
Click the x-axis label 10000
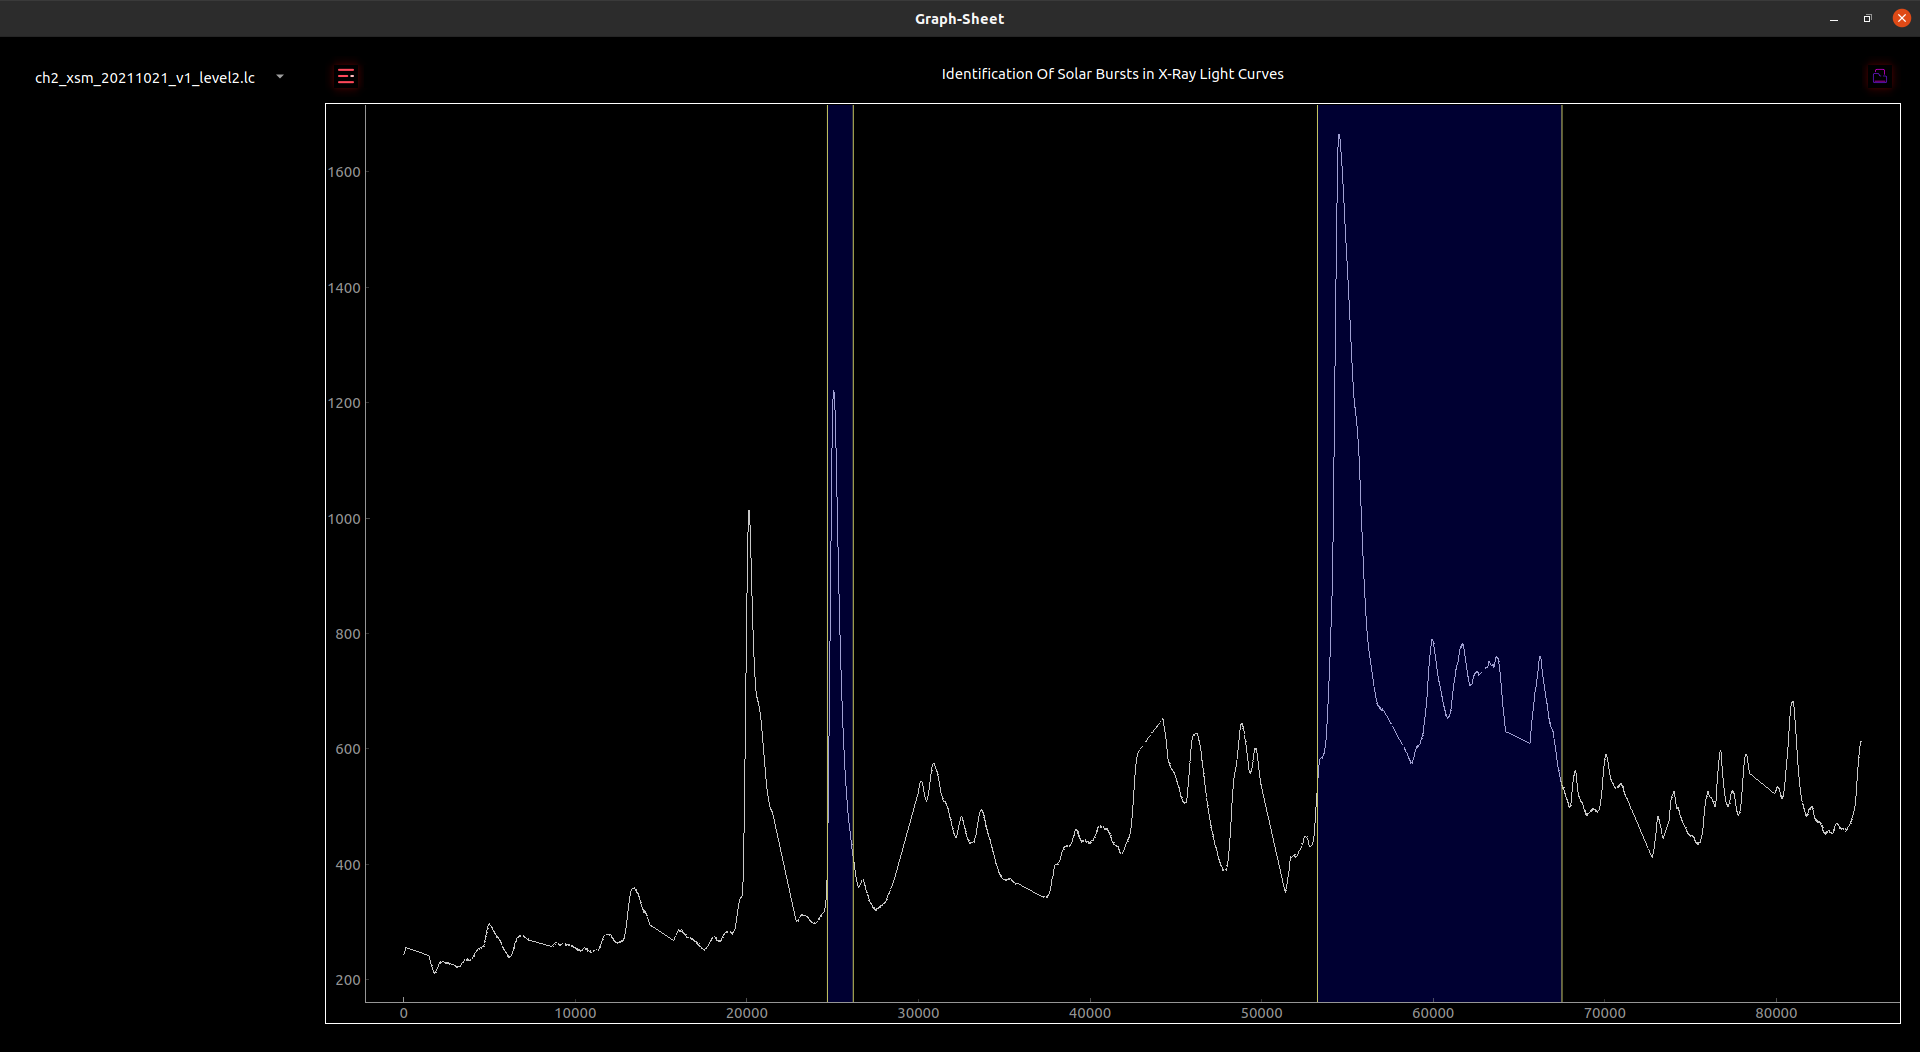[575, 1013]
